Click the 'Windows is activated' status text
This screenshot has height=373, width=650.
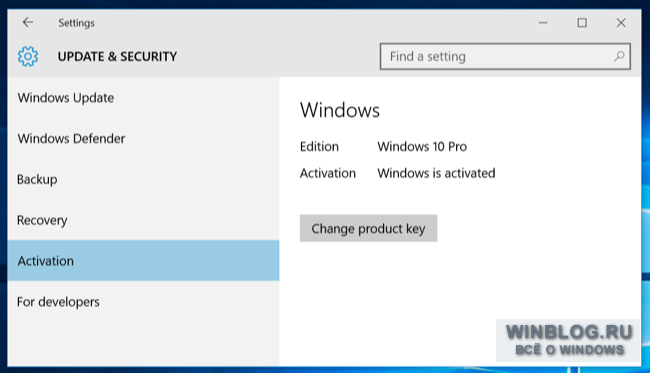[436, 173]
